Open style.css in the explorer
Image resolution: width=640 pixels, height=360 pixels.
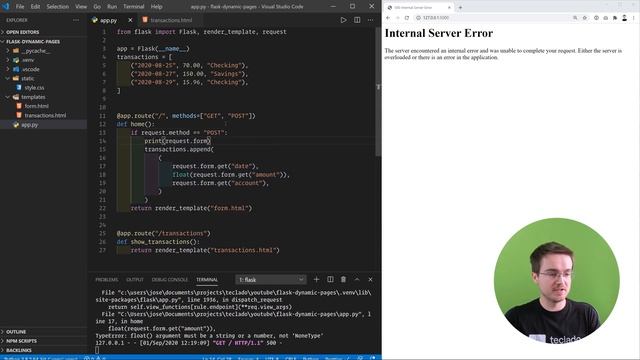(34, 88)
